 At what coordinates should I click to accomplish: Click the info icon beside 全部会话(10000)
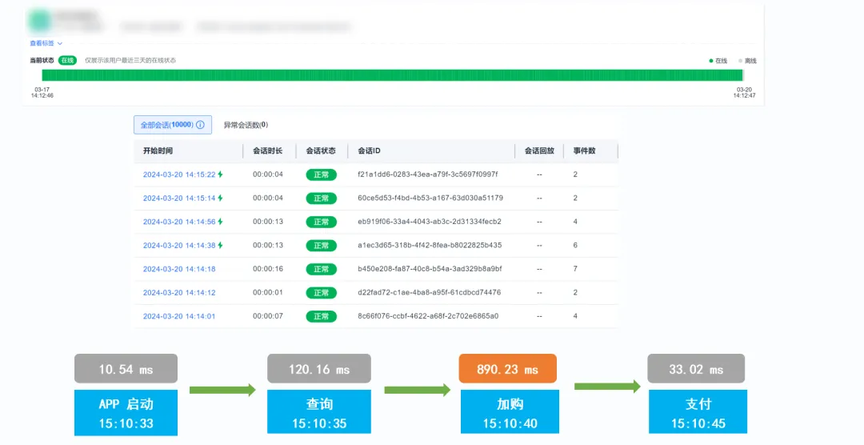coord(200,125)
